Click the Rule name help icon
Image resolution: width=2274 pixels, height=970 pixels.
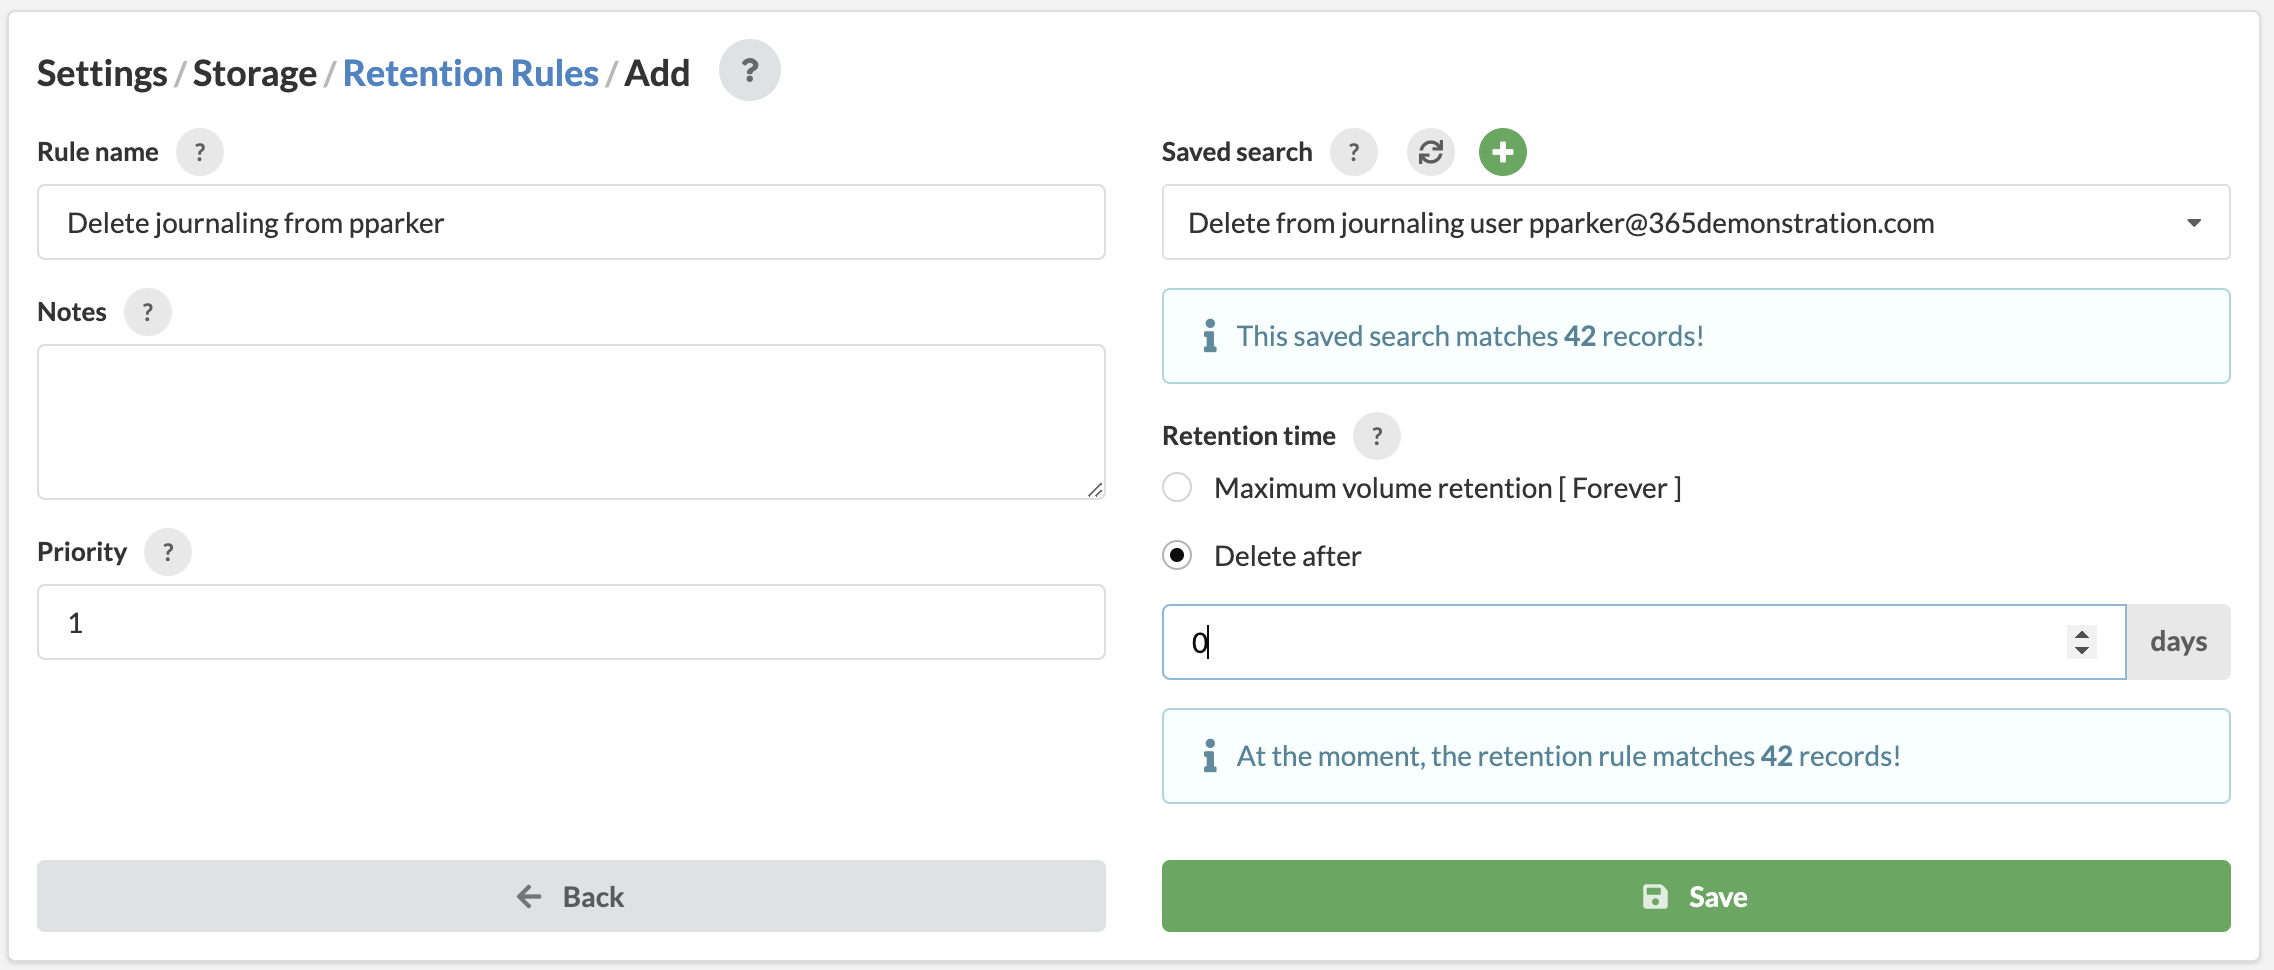tap(200, 152)
